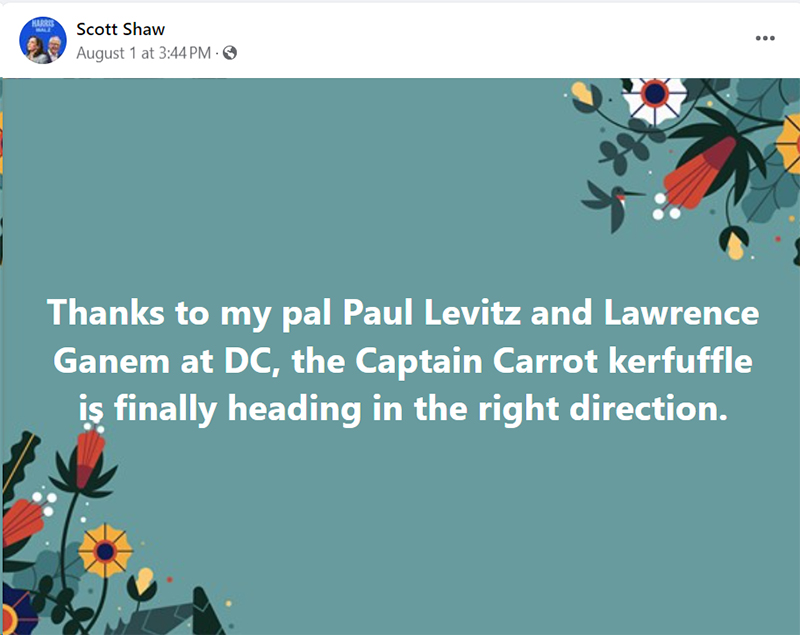This screenshot has width=800, height=635.
Task: Open the August 1 at 3:44 PM timestamp
Action: 143,53
